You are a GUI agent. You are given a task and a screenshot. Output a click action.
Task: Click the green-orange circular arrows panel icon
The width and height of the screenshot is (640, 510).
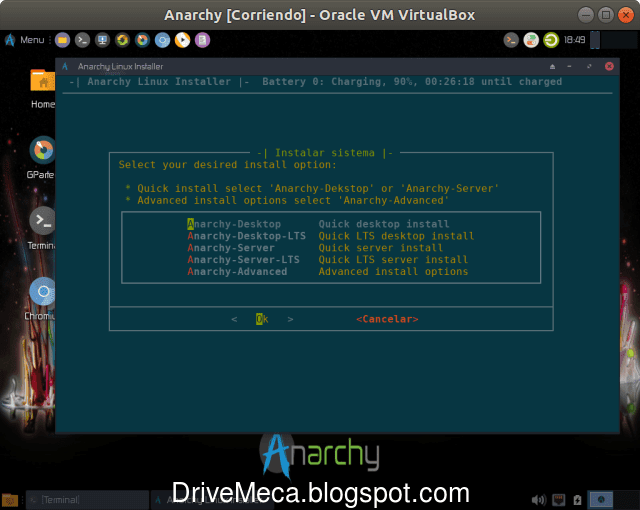click(x=122, y=40)
